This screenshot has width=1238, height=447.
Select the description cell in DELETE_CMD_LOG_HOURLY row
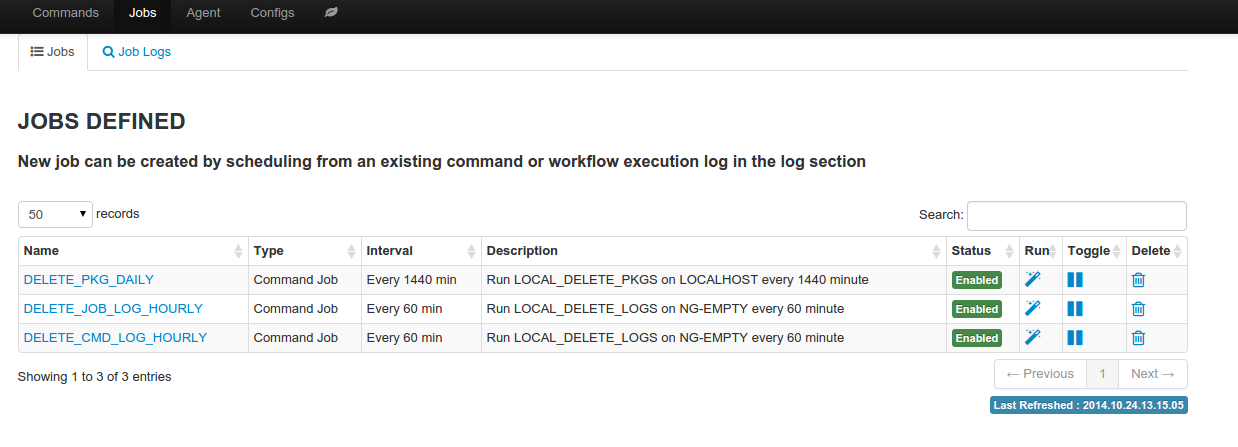(714, 338)
